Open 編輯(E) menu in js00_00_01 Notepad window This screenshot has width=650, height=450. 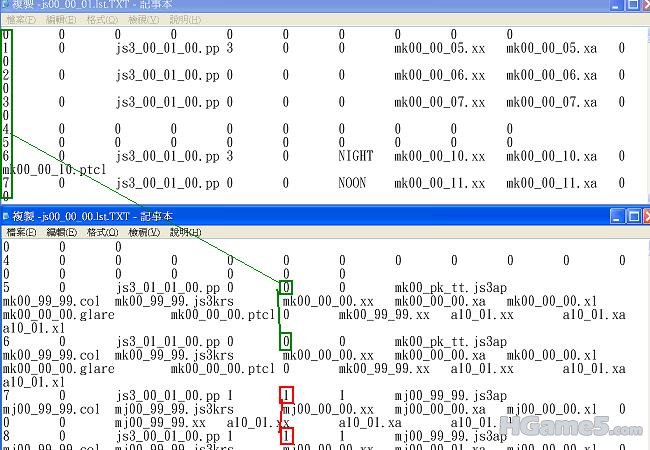click(x=62, y=20)
